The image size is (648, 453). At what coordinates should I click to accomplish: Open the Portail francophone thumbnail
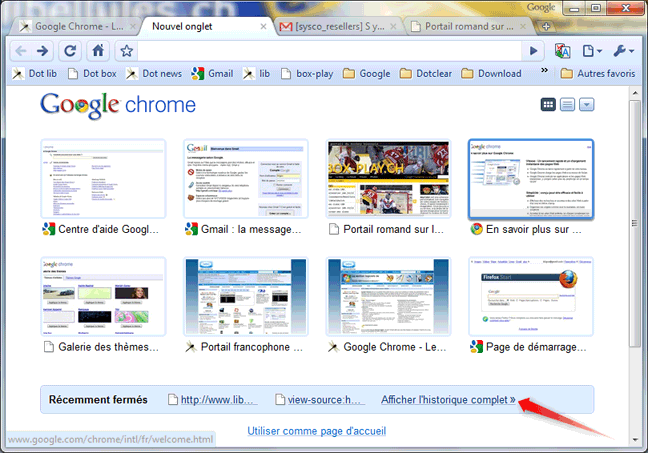[246, 296]
